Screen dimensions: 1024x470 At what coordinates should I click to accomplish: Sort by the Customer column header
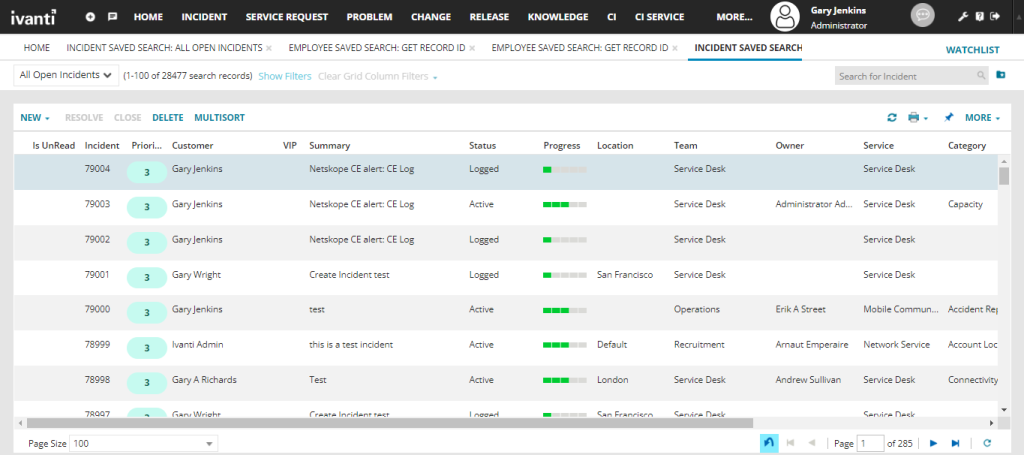193,146
